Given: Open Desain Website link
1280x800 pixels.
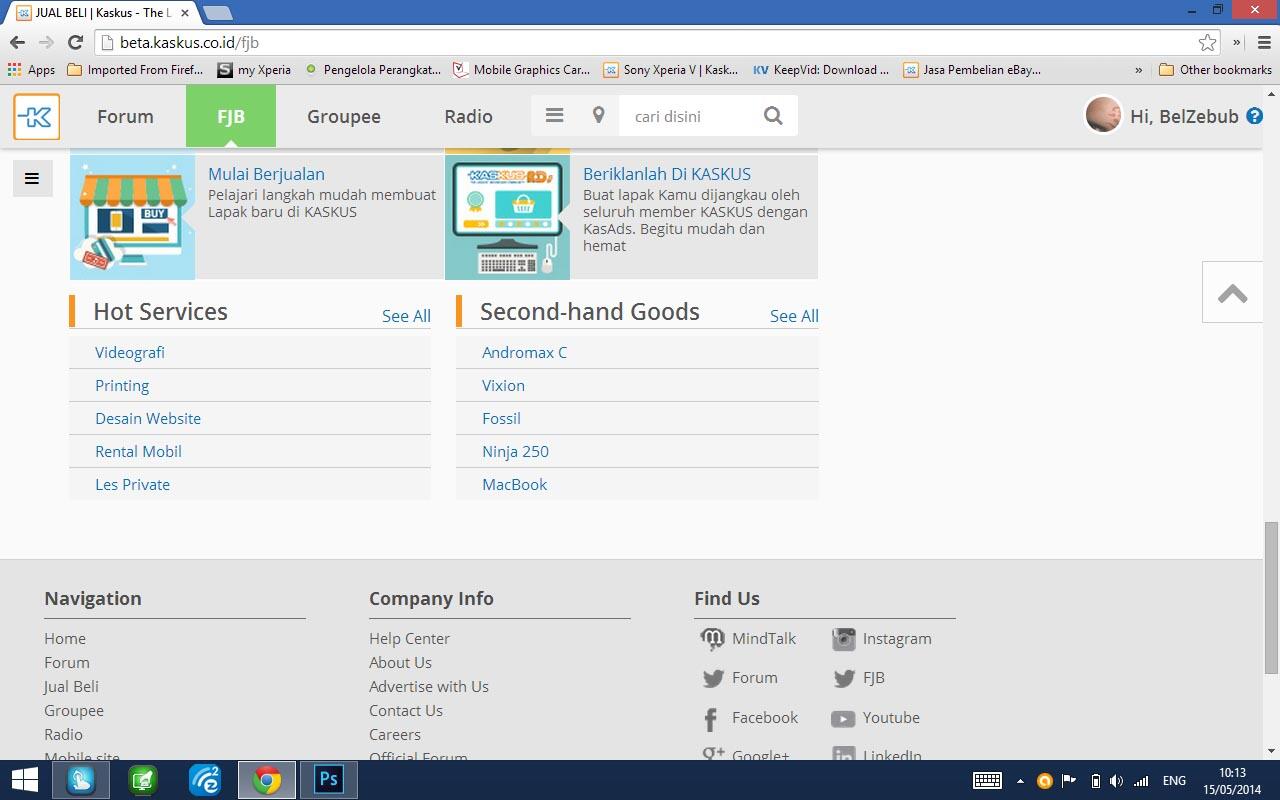Looking at the screenshot, I should (x=148, y=418).
